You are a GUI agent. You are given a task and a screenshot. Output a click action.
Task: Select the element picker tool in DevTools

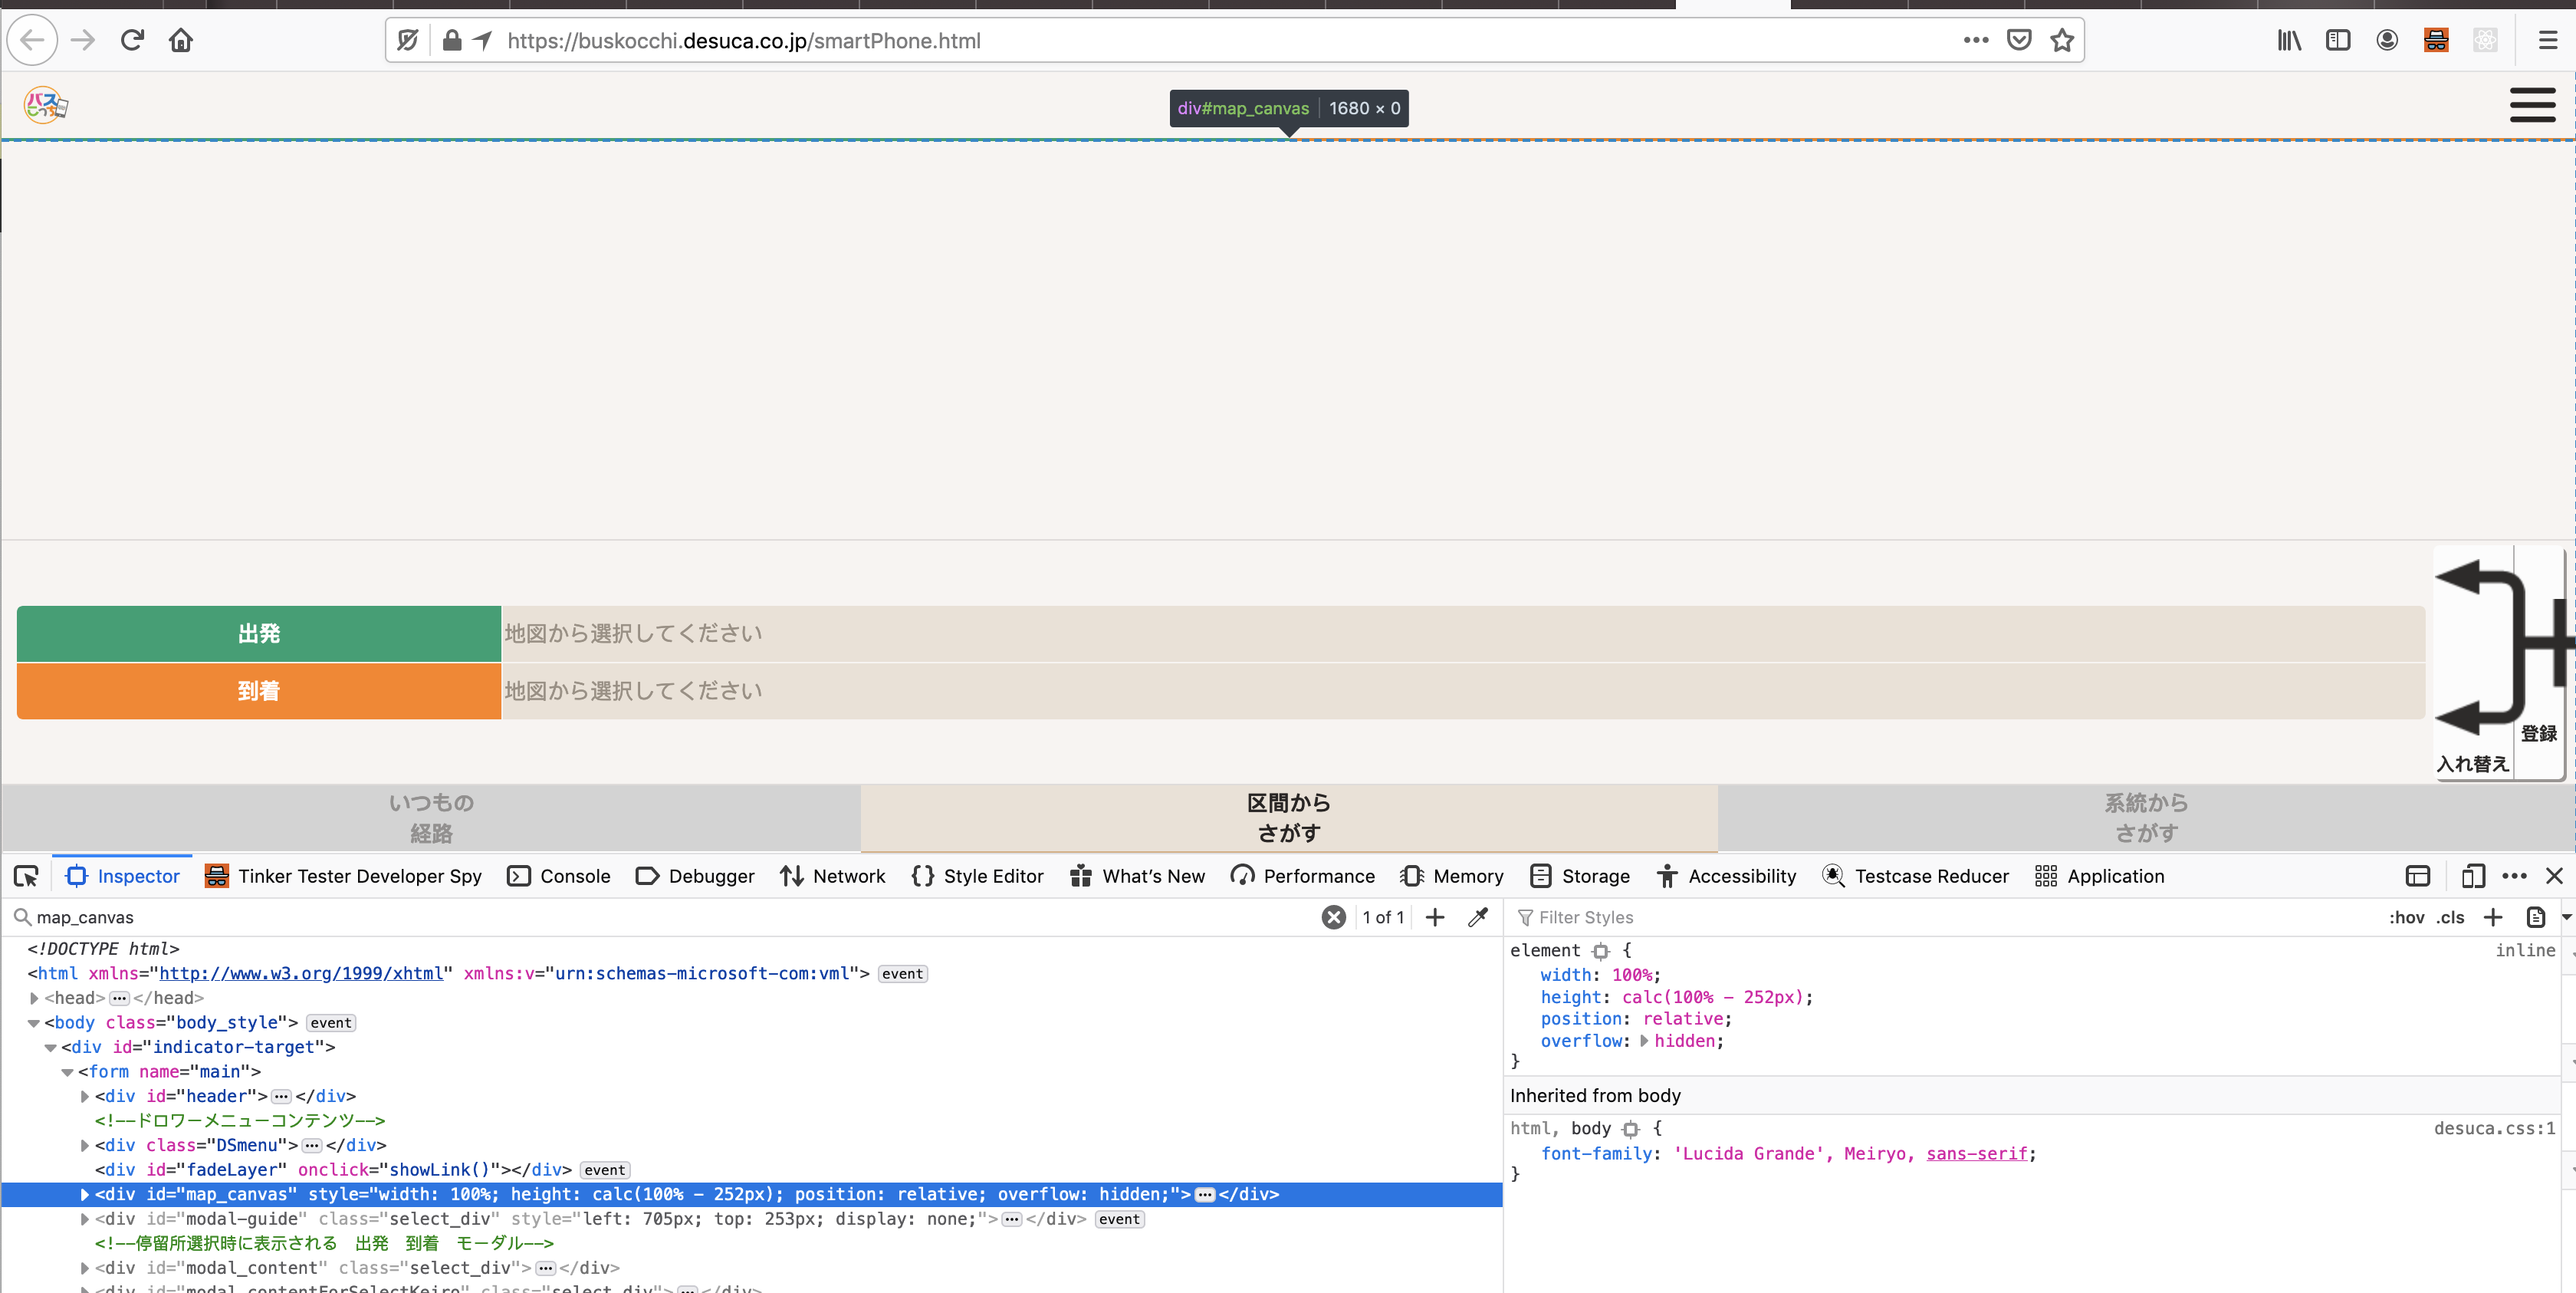[x=25, y=876]
